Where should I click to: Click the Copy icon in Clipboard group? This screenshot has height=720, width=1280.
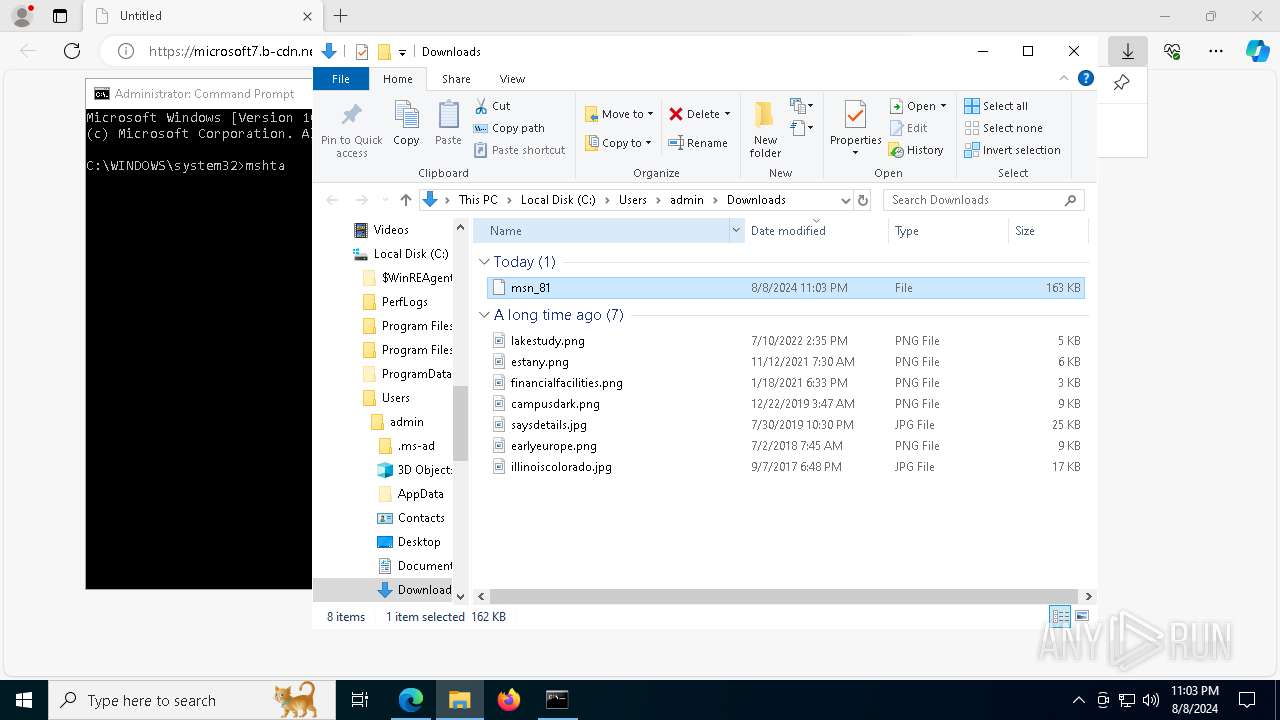tap(406, 123)
